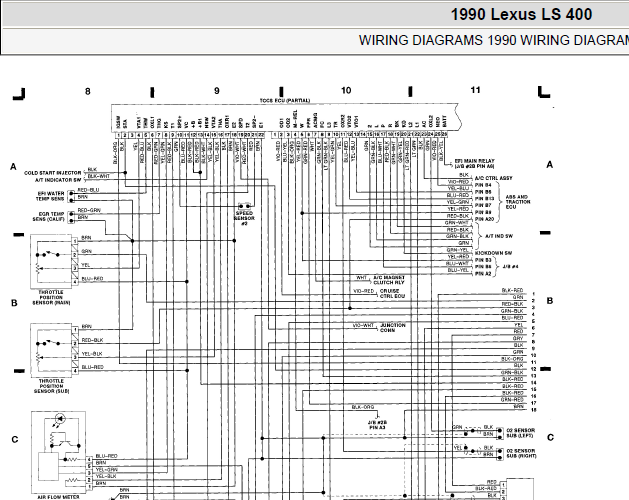
Task: Click the "PIN A2" label
Action: click(483, 274)
